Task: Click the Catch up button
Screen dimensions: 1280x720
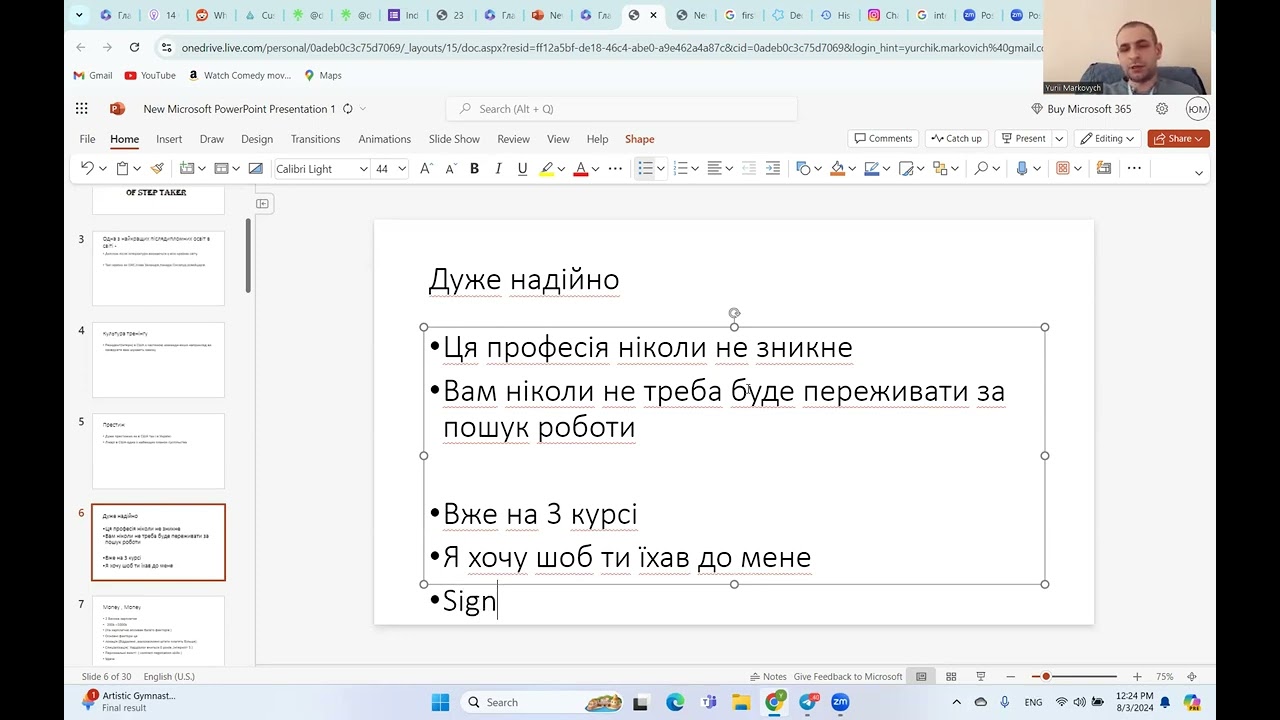Action: point(956,139)
